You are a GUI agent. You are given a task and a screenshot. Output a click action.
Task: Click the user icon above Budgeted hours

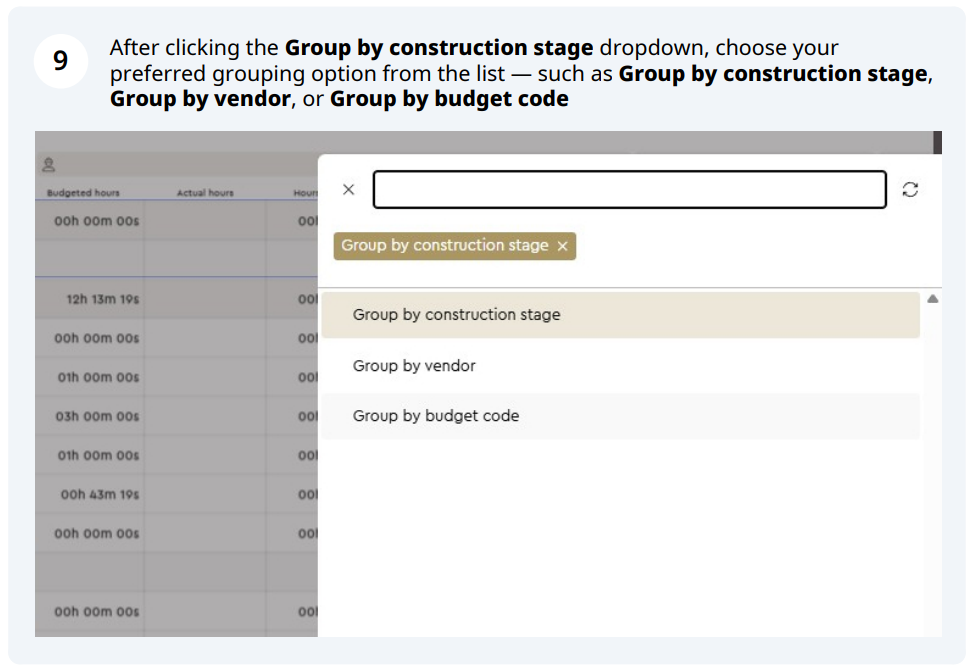point(48,166)
